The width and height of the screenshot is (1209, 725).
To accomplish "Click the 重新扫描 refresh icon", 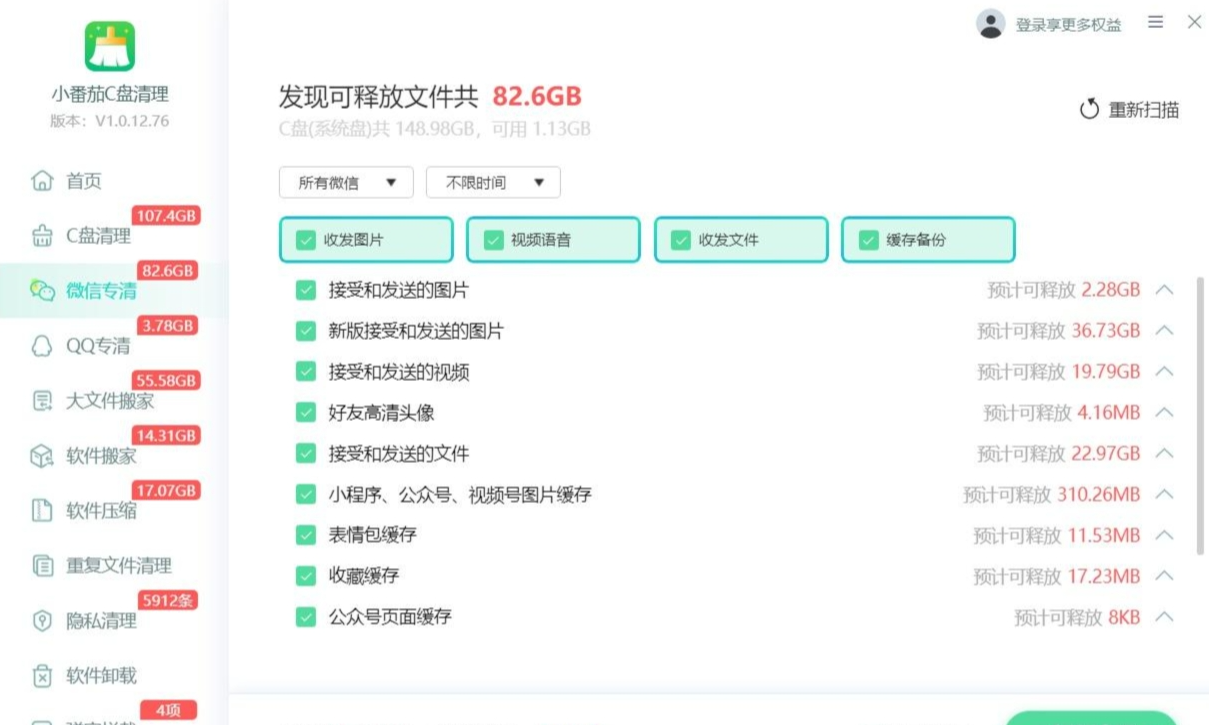I will [1089, 110].
